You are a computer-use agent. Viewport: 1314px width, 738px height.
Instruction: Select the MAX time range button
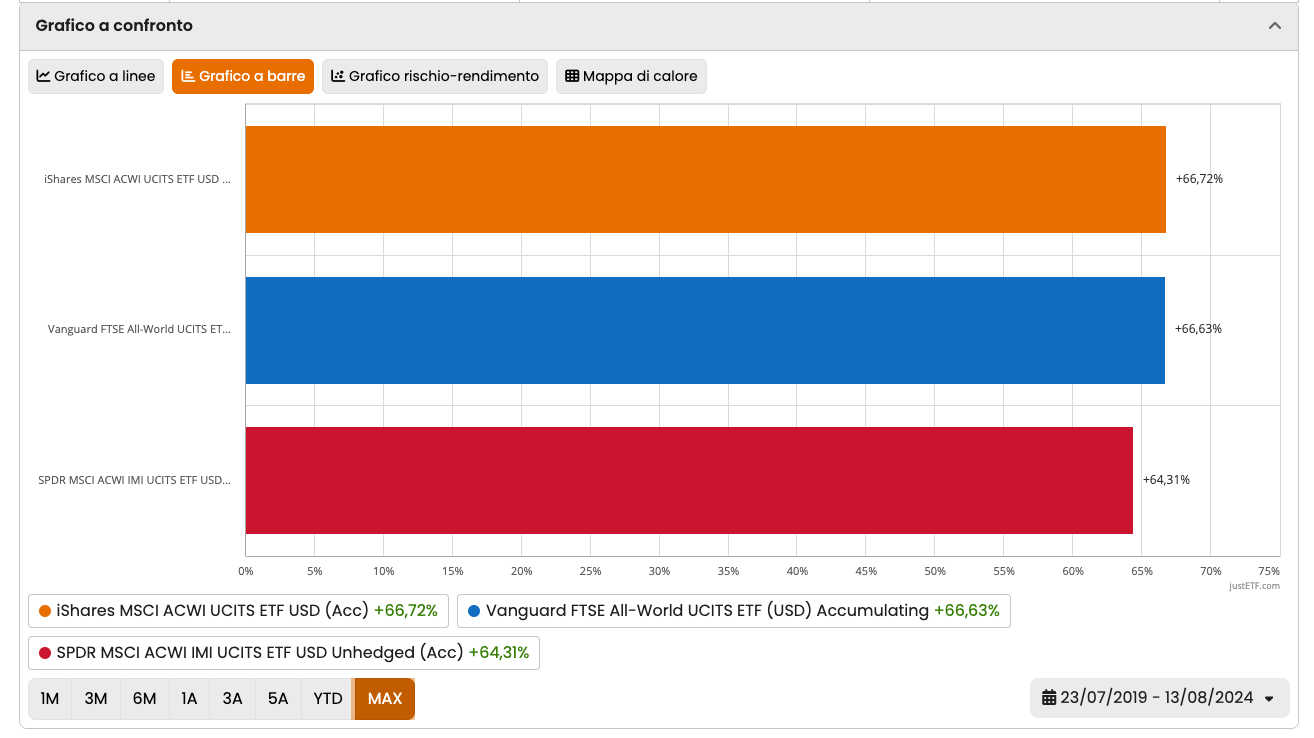pyautogui.click(x=384, y=698)
